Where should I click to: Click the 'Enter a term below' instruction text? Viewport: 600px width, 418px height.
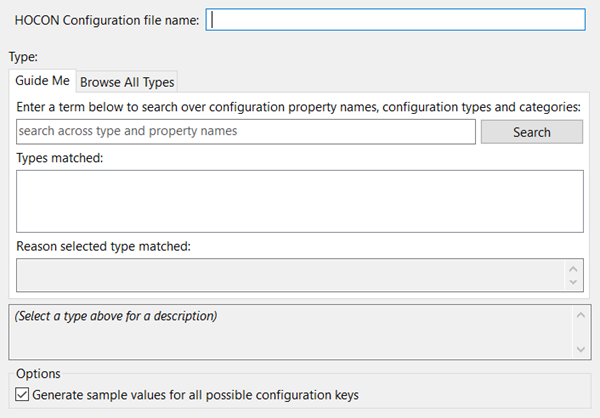click(298, 106)
